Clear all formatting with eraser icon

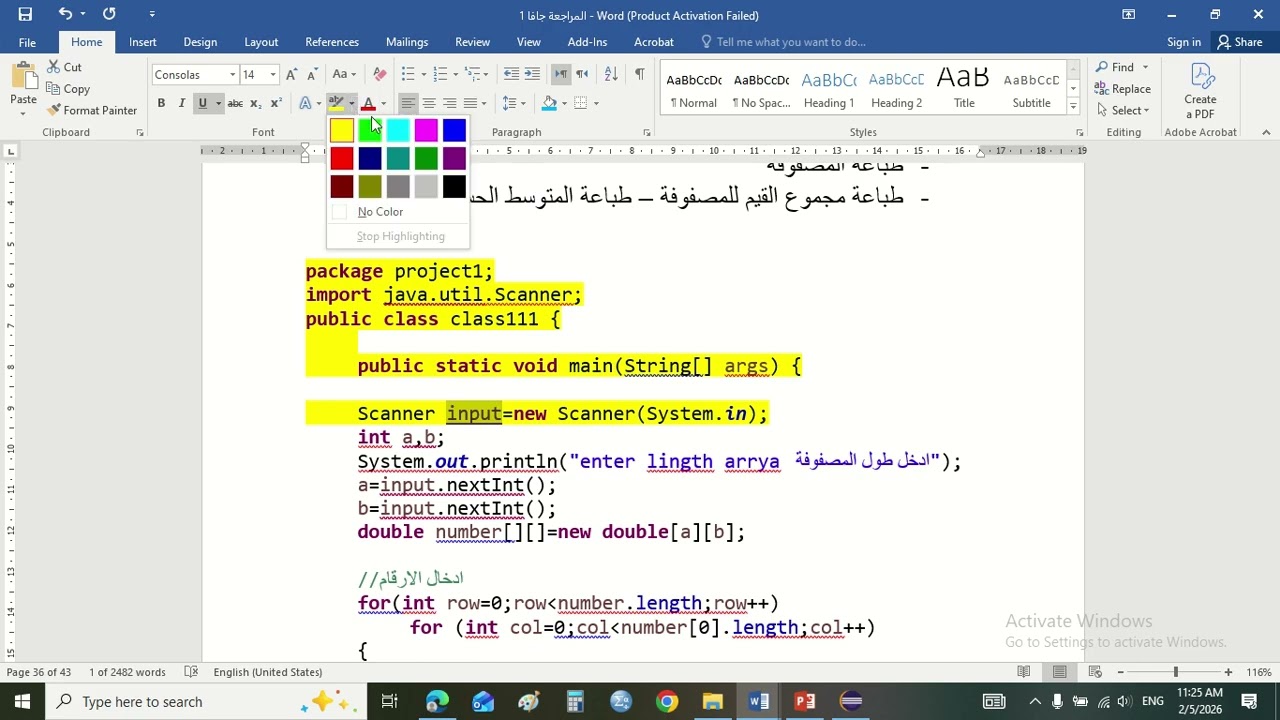(379, 74)
